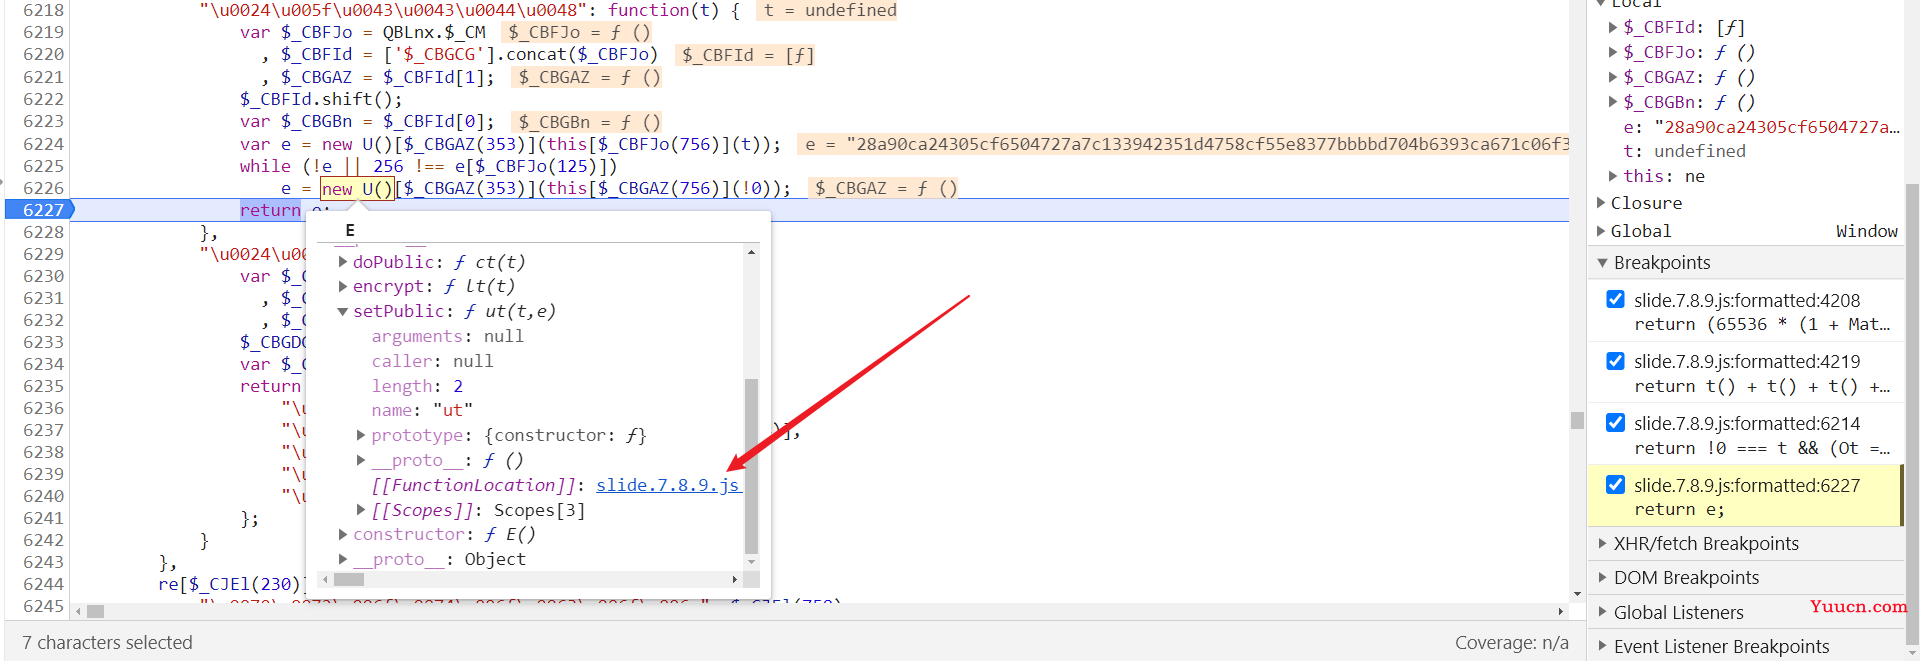
Task: Collapse the Breakpoints section
Action: click(x=1602, y=263)
